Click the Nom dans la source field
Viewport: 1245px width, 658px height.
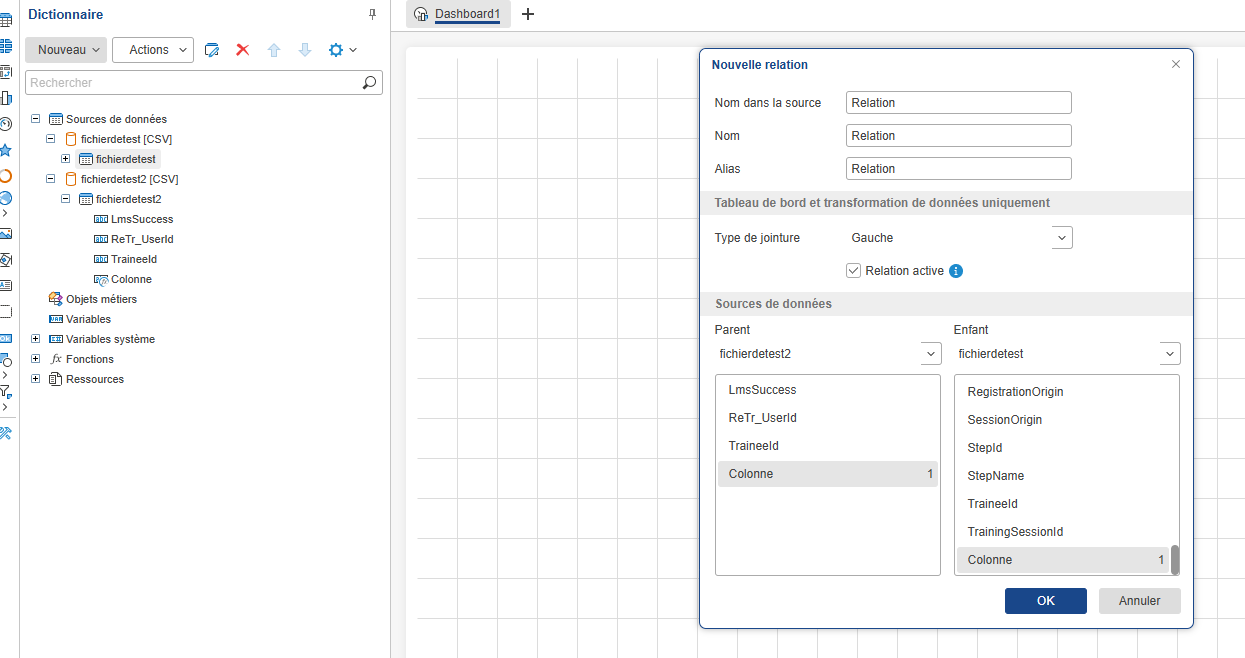(x=959, y=103)
